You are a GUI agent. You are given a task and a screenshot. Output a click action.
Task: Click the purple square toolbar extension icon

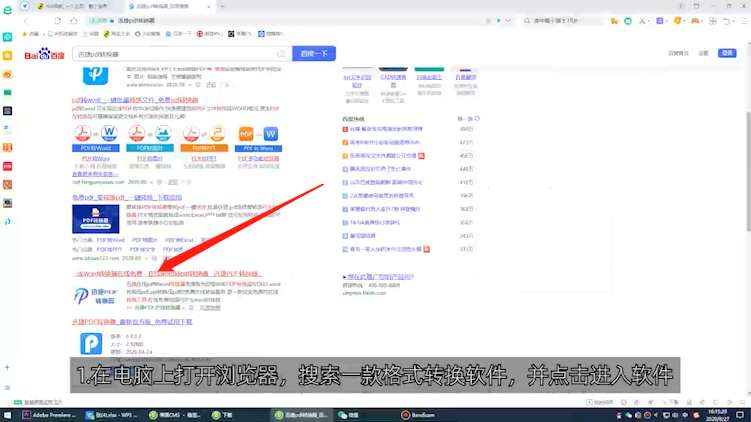click(660, 21)
